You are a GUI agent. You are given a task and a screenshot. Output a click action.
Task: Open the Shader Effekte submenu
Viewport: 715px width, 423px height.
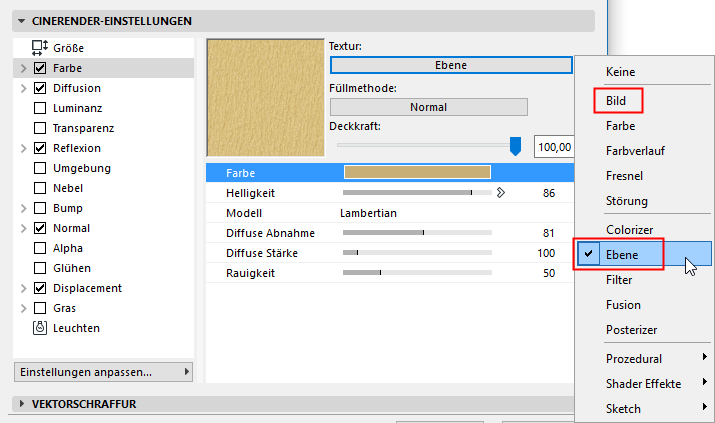coord(643,384)
